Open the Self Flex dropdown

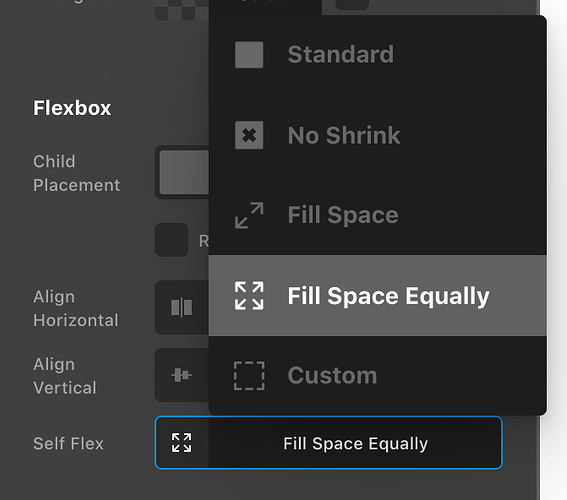(x=328, y=443)
